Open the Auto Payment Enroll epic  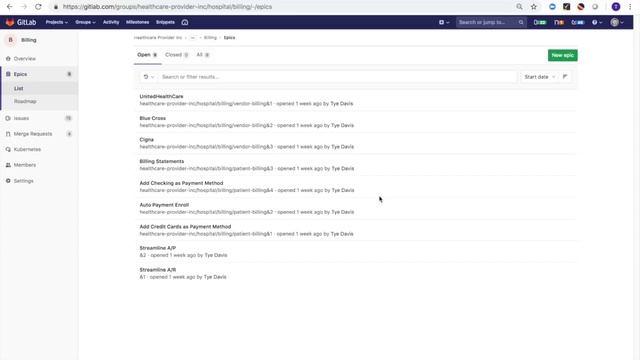tap(164, 205)
